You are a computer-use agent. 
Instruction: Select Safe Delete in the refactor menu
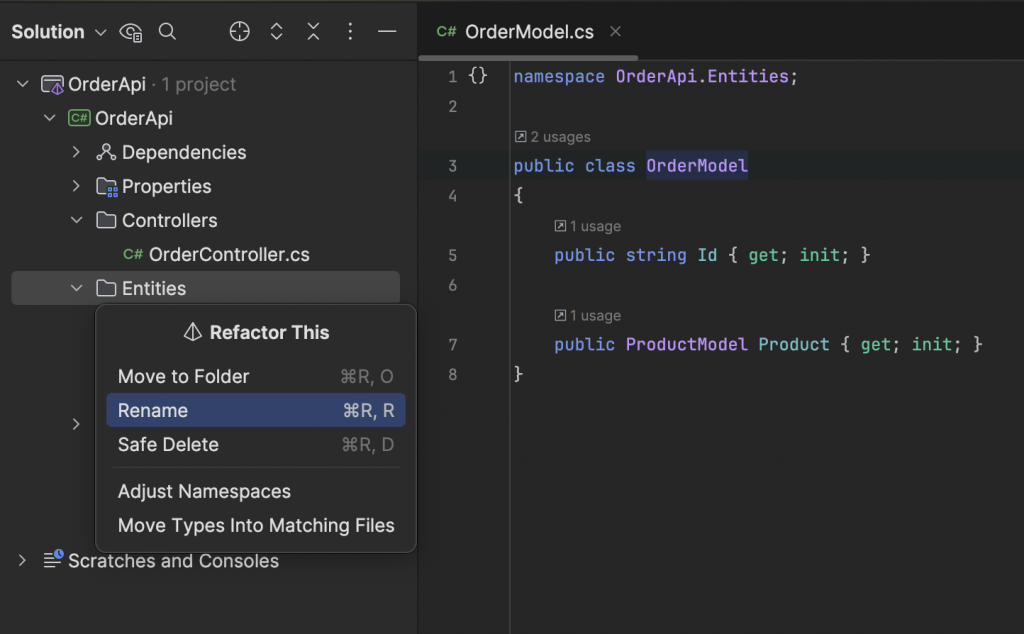click(x=168, y=444)
